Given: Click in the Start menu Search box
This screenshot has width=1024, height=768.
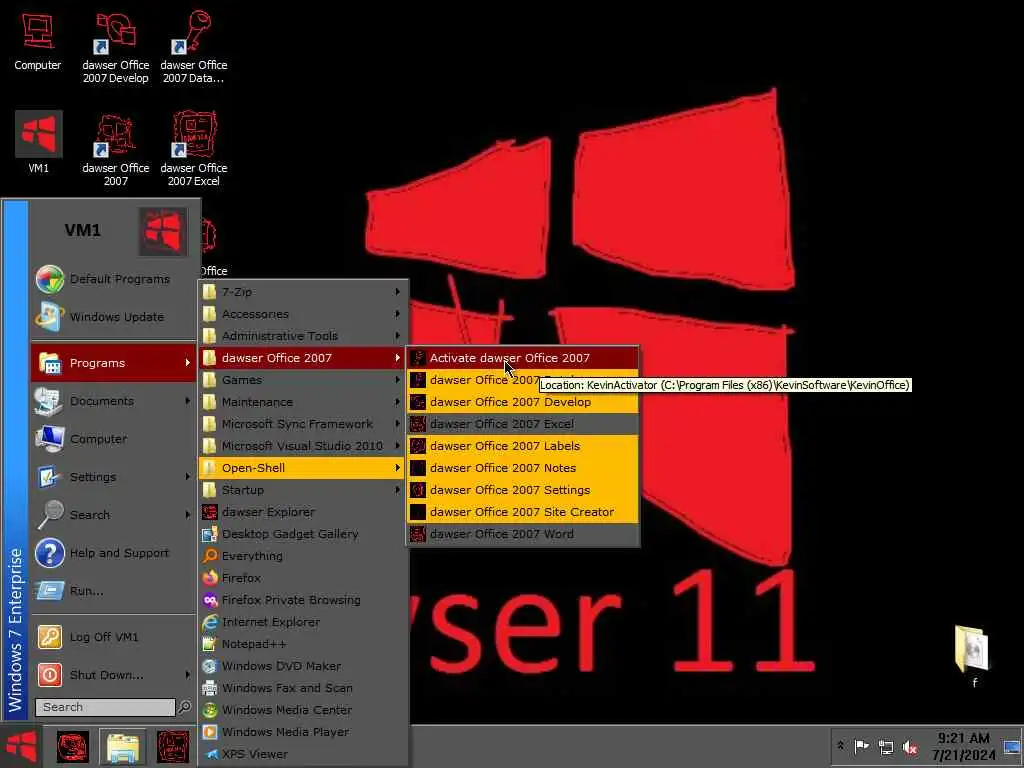Looking at the screenshot, I should (105, 707).
